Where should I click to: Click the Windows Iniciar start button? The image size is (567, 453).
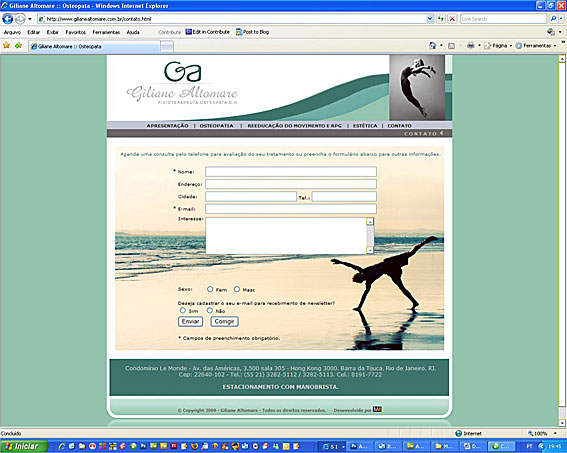click(24, 446)
